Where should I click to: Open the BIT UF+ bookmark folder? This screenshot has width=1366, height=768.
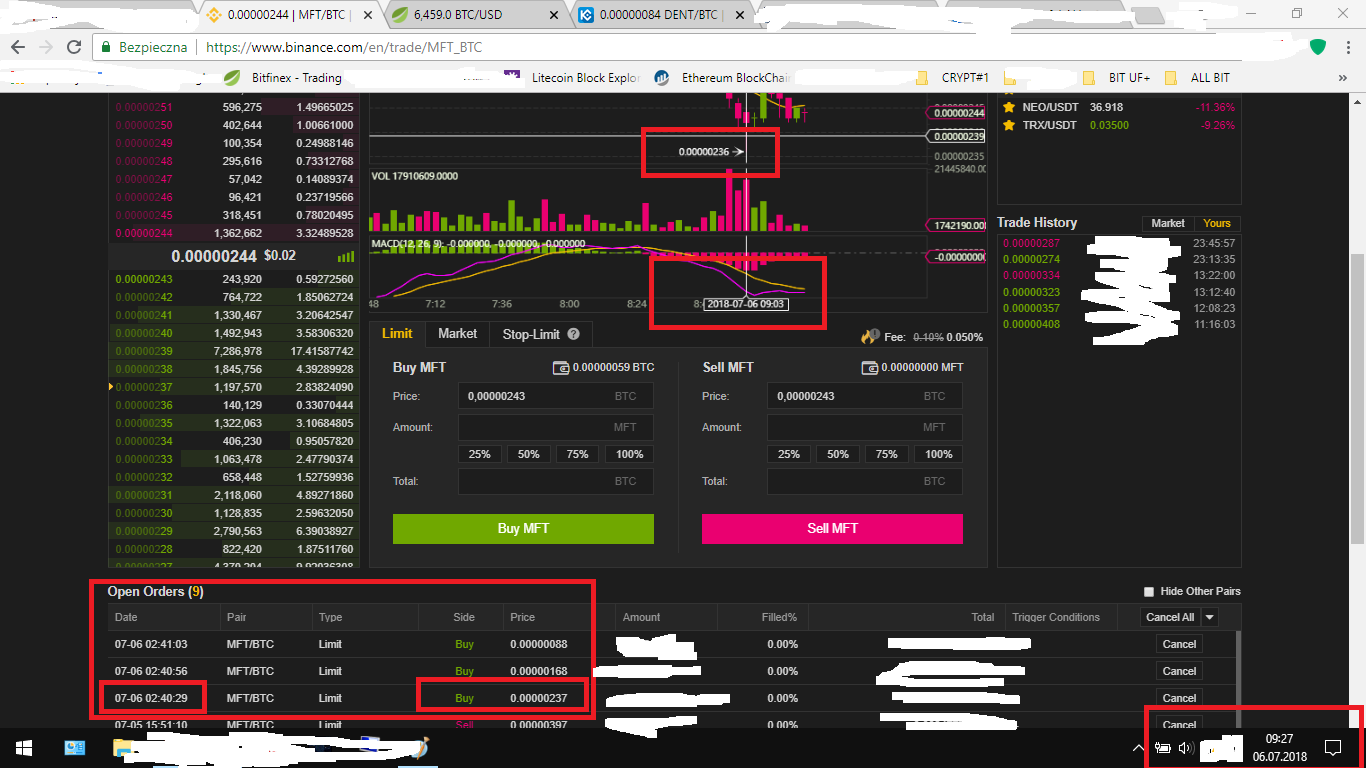point(1118,77)
